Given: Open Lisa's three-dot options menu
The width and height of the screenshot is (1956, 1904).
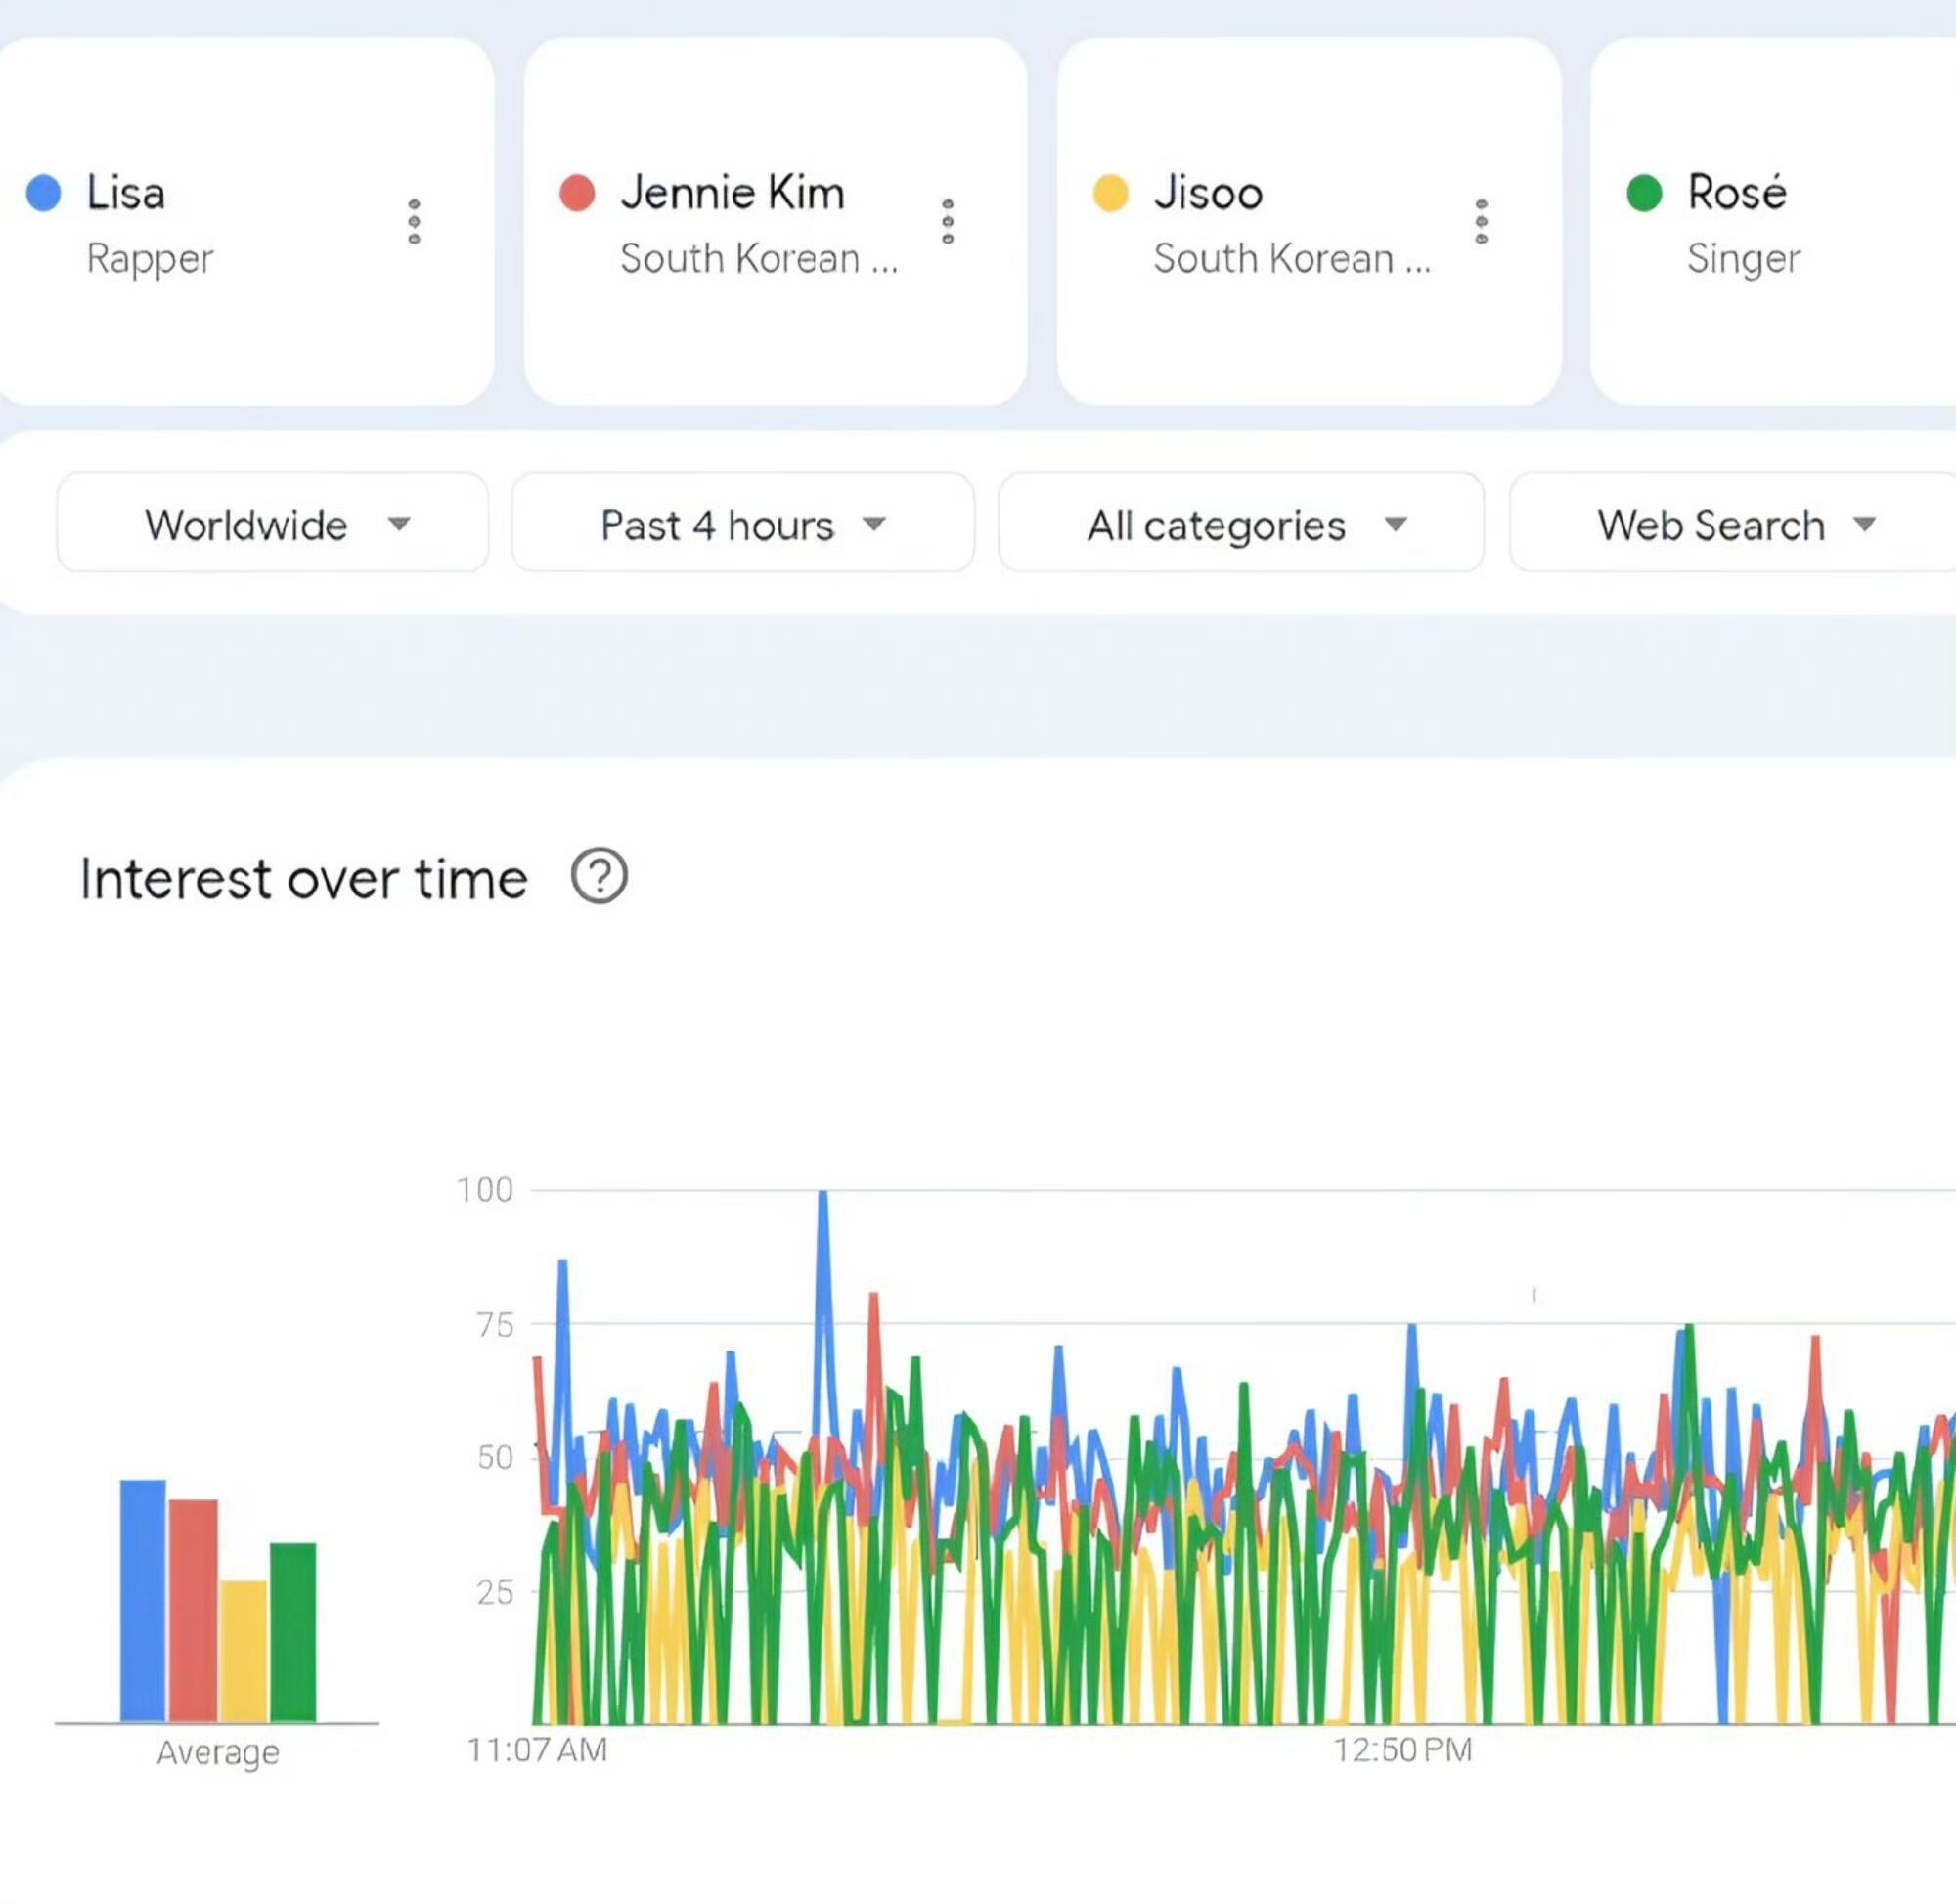Looking at the screenshot, I should (414, 221).
